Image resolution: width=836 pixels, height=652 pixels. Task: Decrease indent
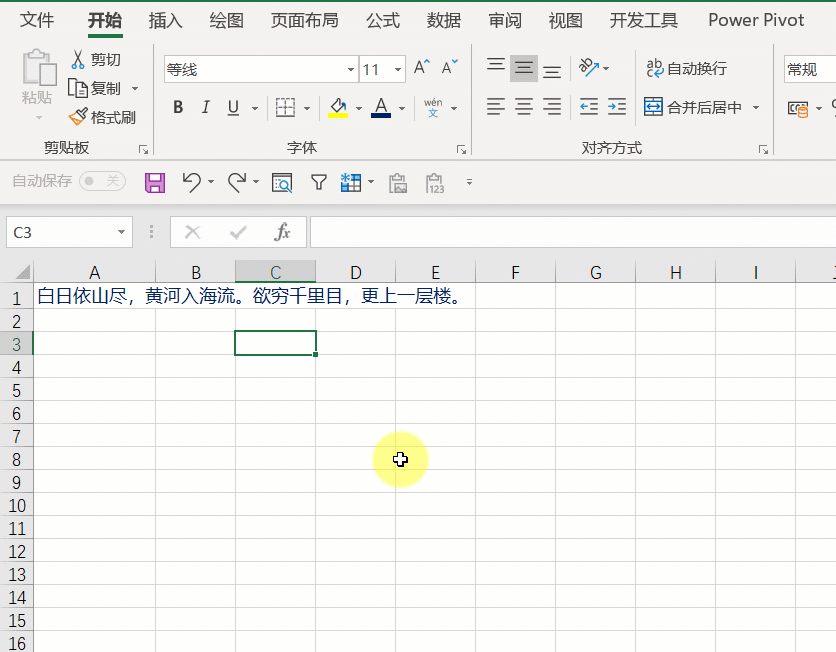point(589,107)
